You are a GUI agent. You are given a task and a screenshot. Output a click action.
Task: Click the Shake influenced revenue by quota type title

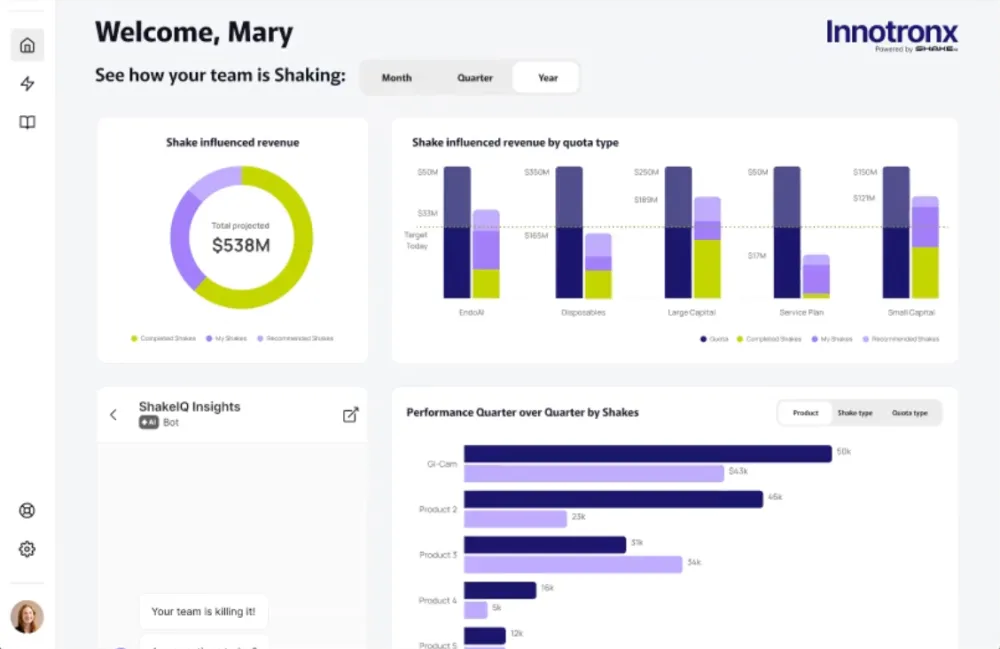click(x=515, y=143)
